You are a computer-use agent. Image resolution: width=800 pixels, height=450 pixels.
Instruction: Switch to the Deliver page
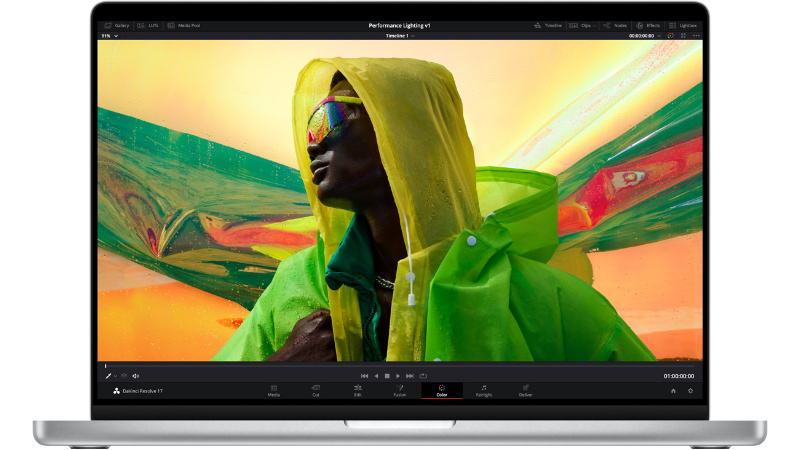(x=526, y=391)
